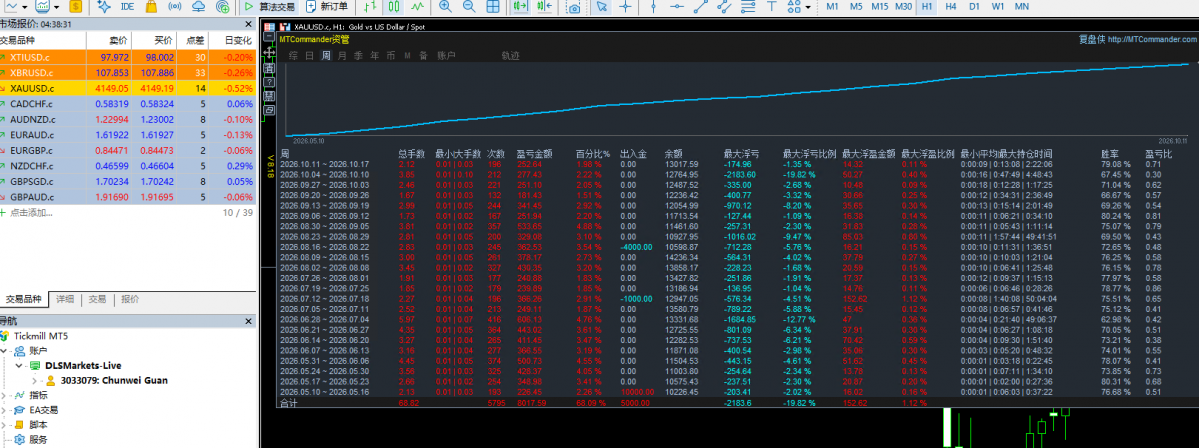Open the cloud VPS hosting icon

[199, 7]
